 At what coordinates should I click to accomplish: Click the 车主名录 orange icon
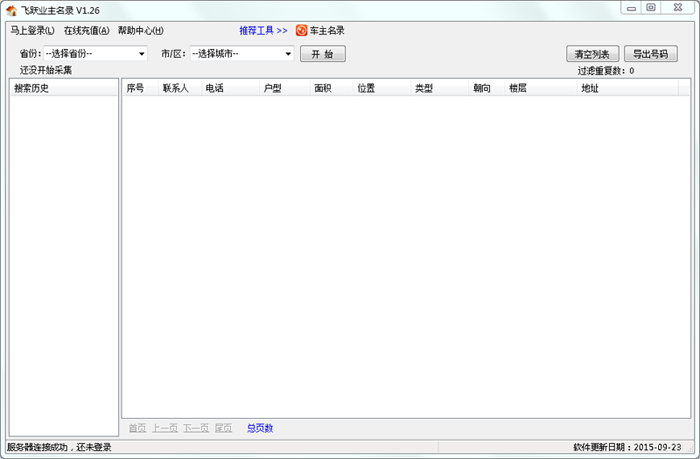pyautogui.click(x=301, y=30)
